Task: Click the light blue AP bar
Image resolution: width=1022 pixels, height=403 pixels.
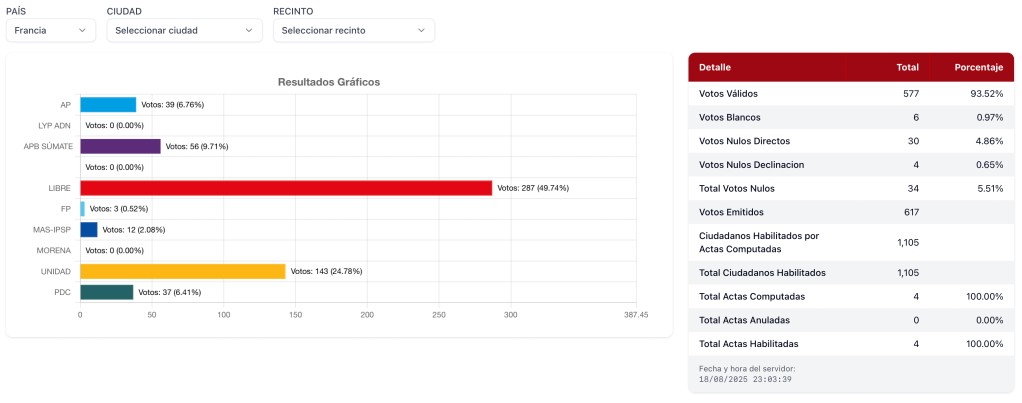Action: pyautogui.click(x=108, y=104)
